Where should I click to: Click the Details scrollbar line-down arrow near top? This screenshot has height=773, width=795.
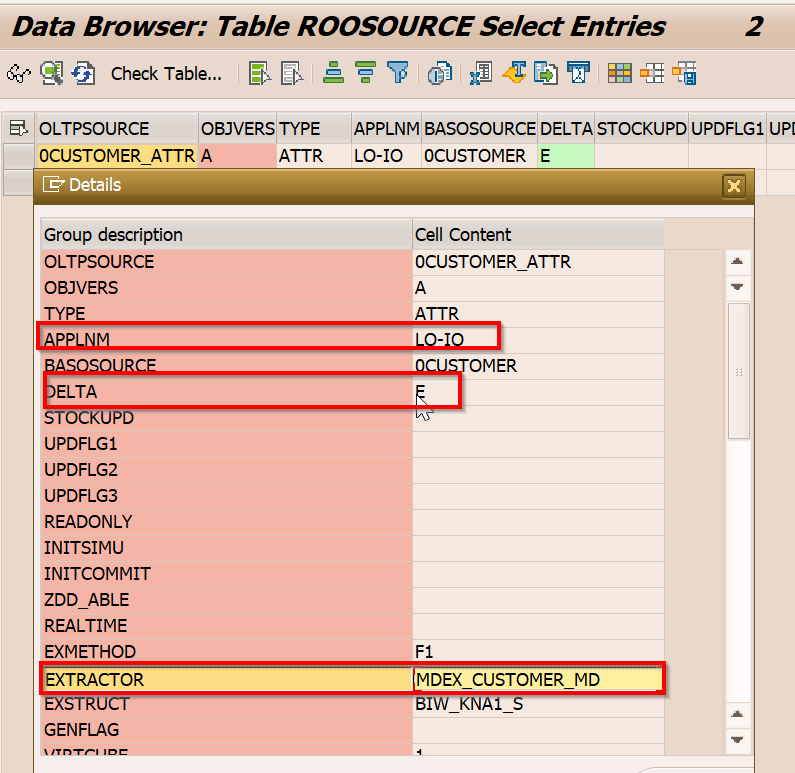pyautogui.click(x=737, y=287)
